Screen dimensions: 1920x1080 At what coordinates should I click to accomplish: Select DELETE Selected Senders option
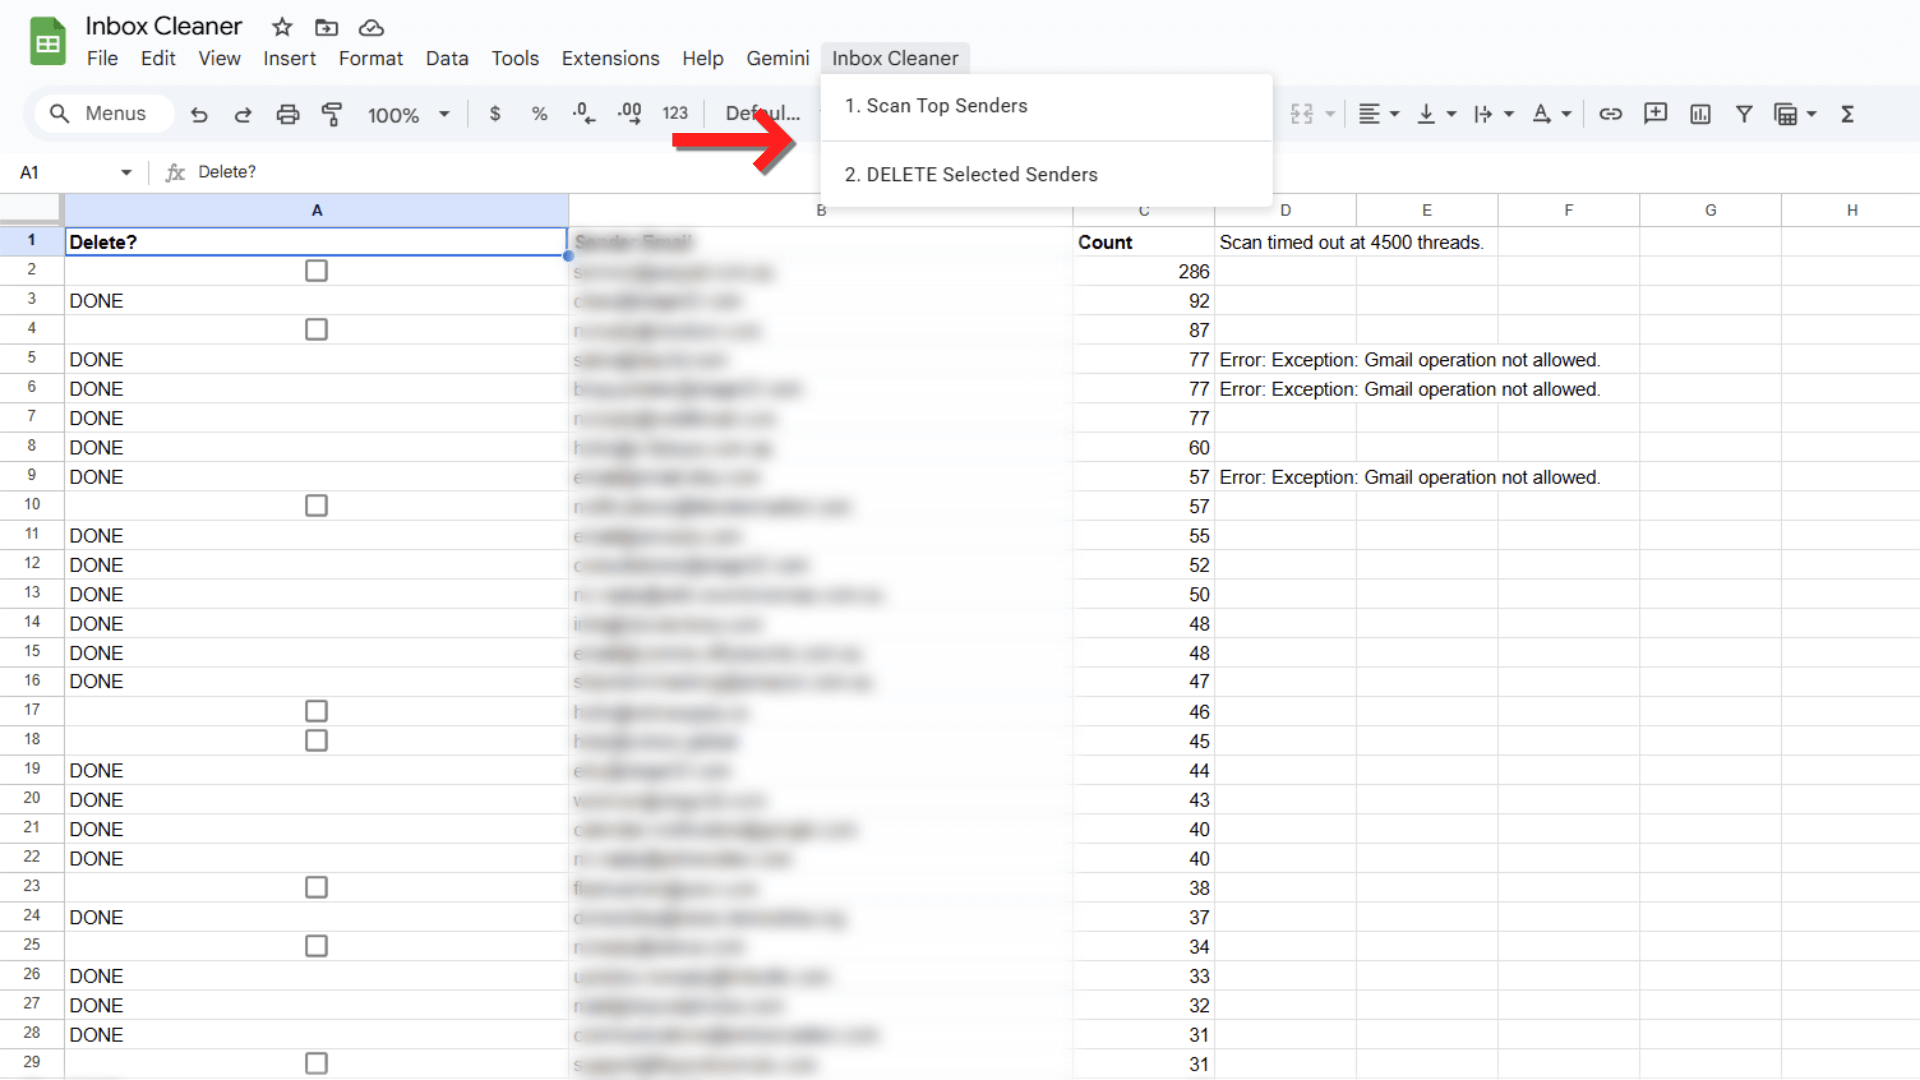click(x=970, y=175)
